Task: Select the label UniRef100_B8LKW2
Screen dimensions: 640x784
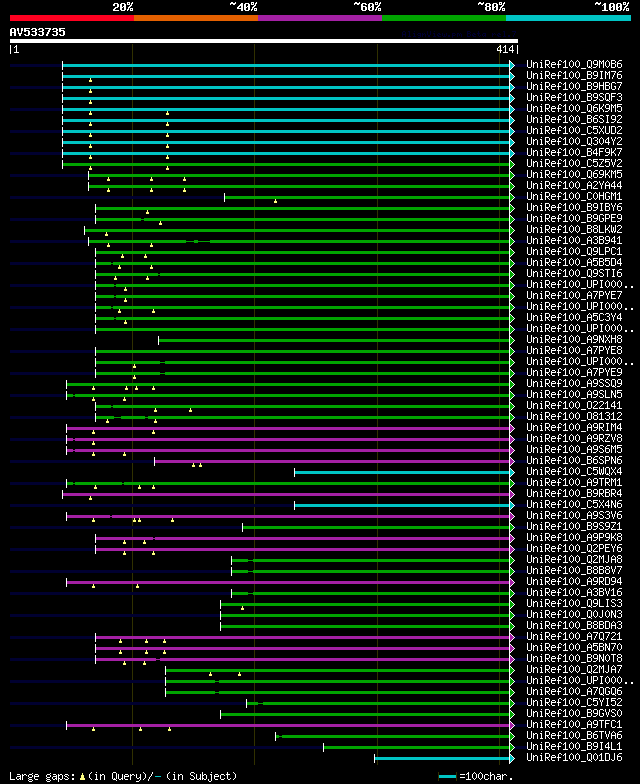Action: pos(574,230)
